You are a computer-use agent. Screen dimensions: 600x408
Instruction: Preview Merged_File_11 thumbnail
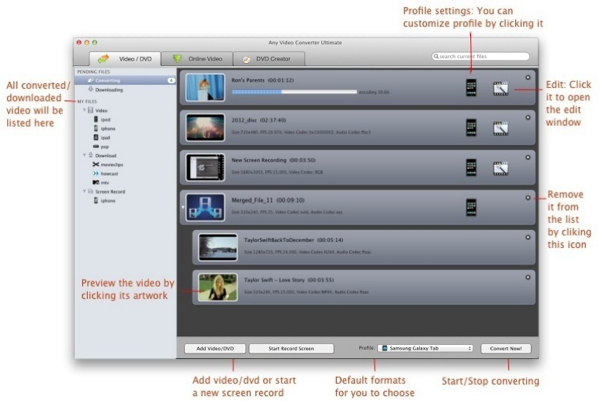[205, 207]
